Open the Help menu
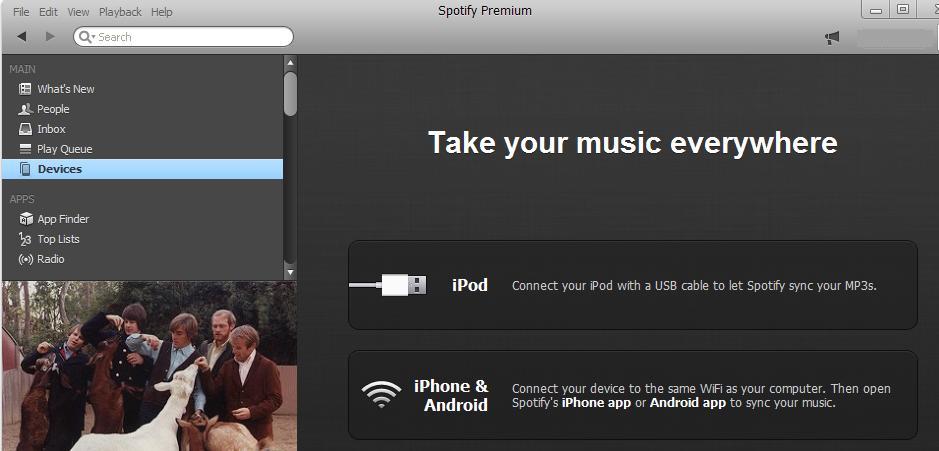Image resolution: width=939 pixels, height=451 pixels. tap(162, 12)
